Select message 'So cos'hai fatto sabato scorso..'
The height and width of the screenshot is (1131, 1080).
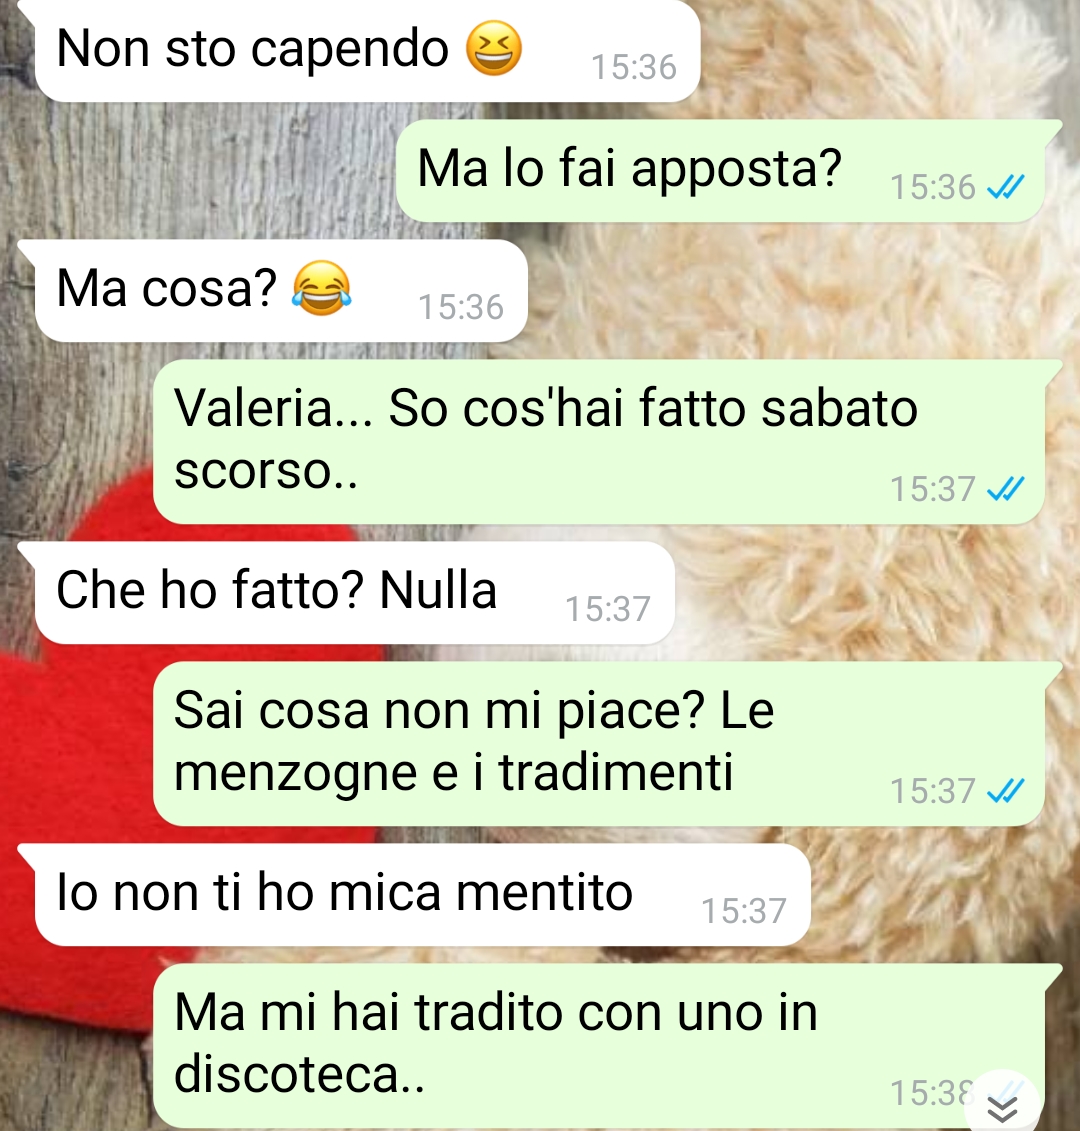click(600, 442)
